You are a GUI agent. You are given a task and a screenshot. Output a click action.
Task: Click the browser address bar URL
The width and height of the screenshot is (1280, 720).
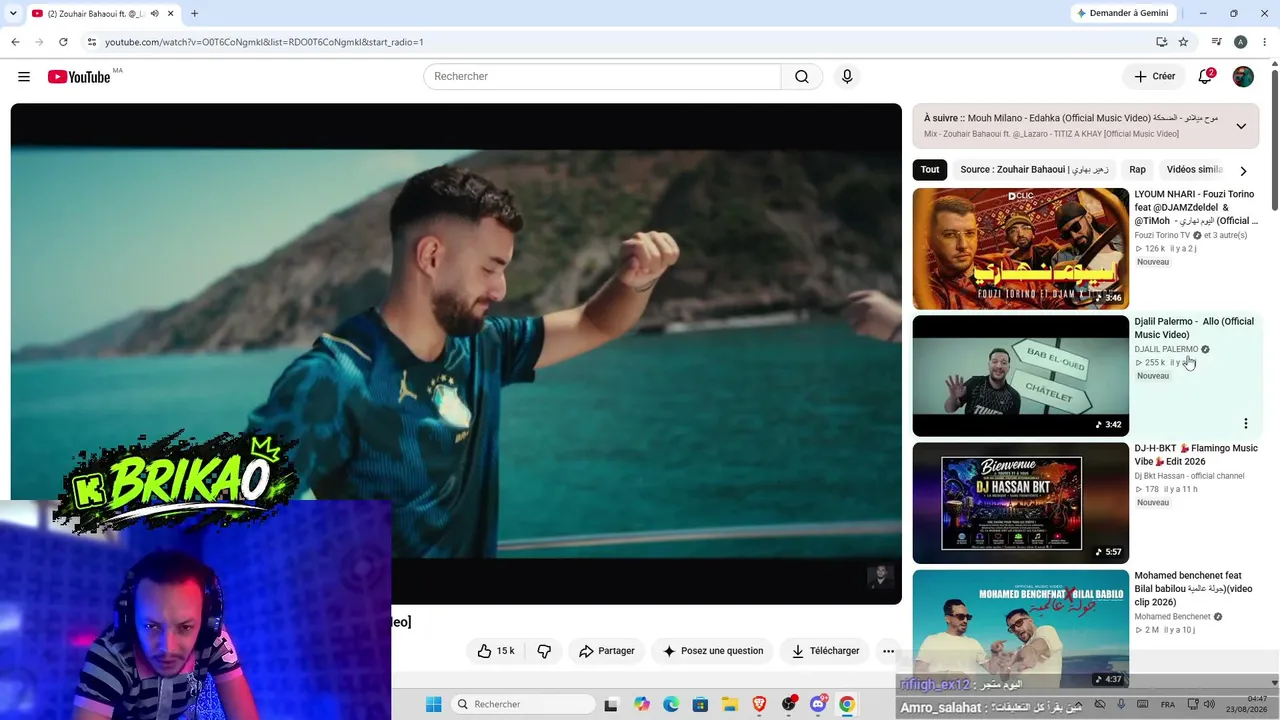click(264, 42)
